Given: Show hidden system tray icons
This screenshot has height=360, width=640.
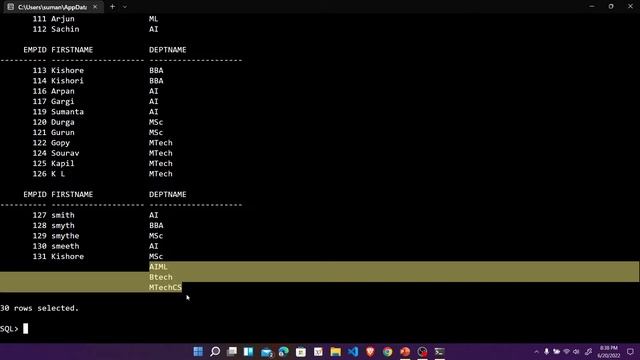Looking at the screenshot, I should tap(536, 351).
